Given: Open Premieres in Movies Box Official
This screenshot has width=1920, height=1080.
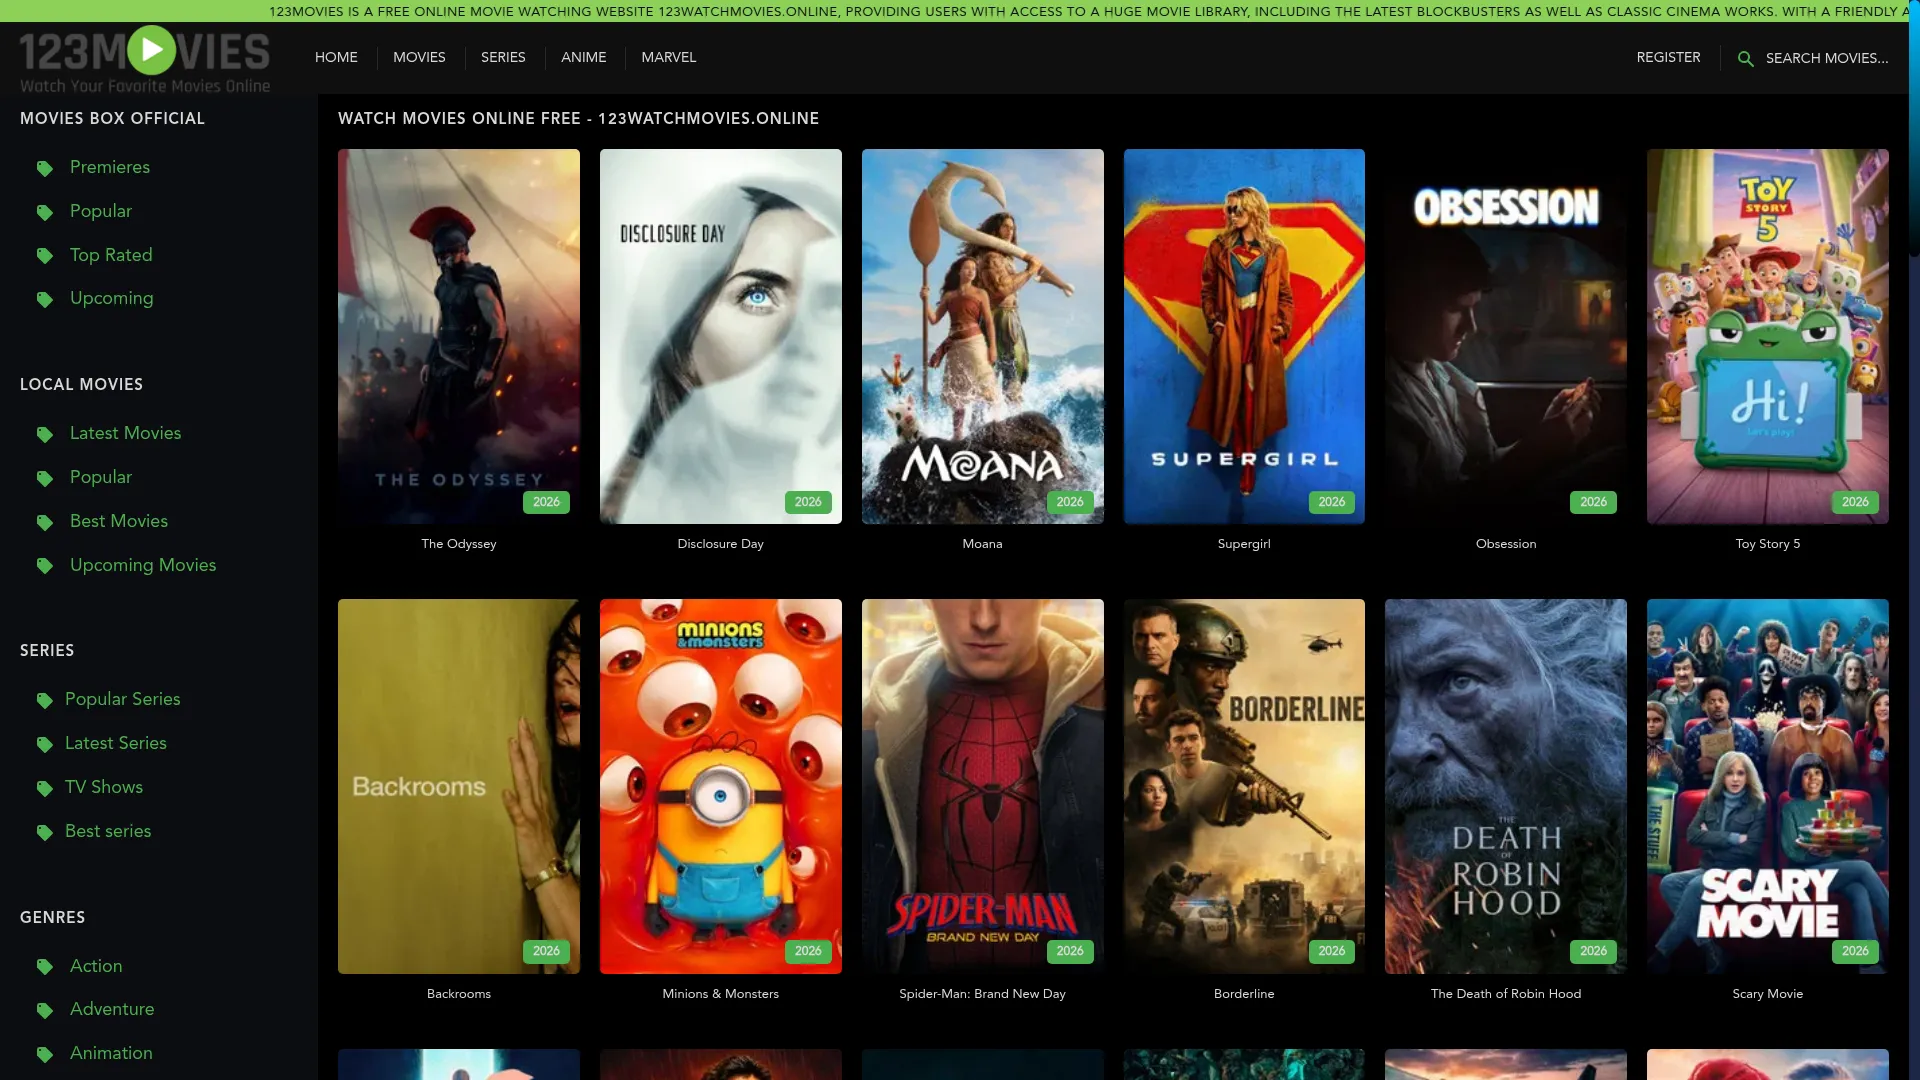Looking at the screenshot, I should click(110, 167).
